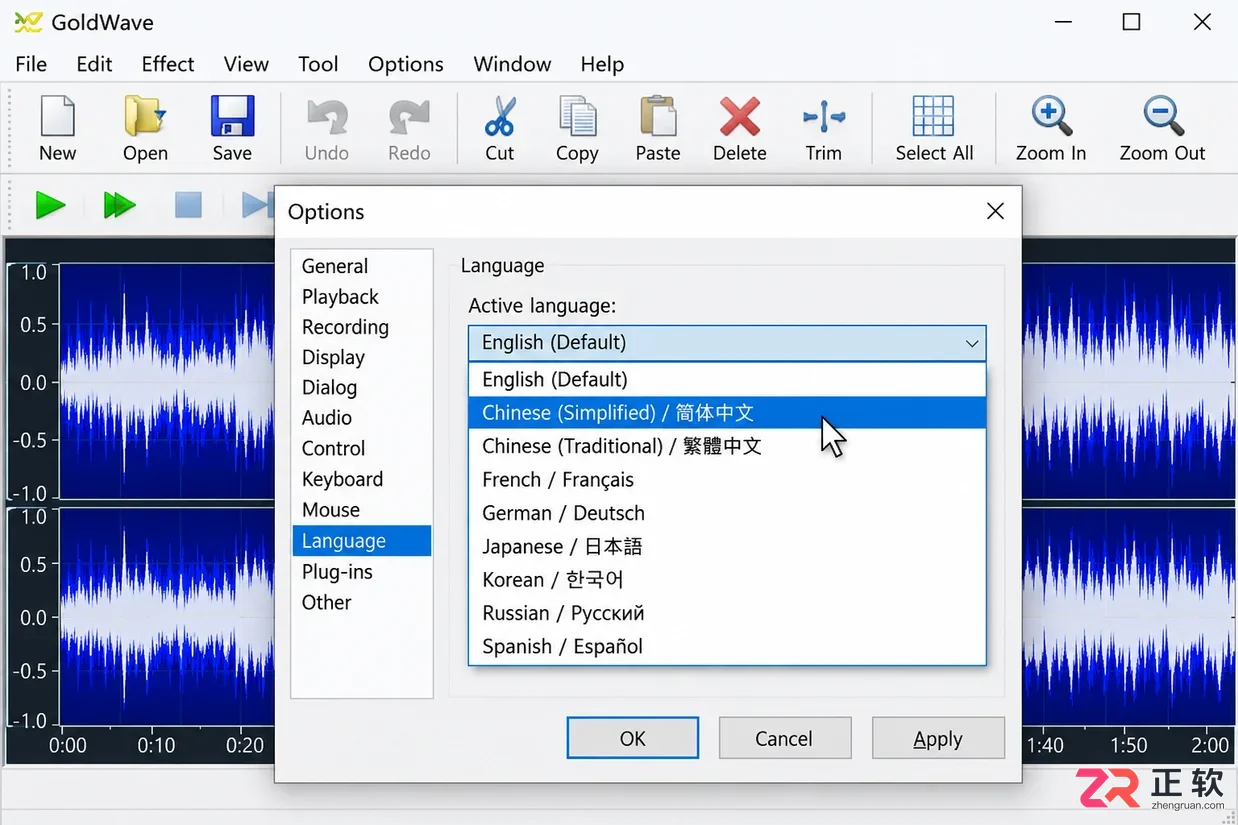Pick French / Français from the list
The height and width of the screenshot is (825, 1238).
727,480
